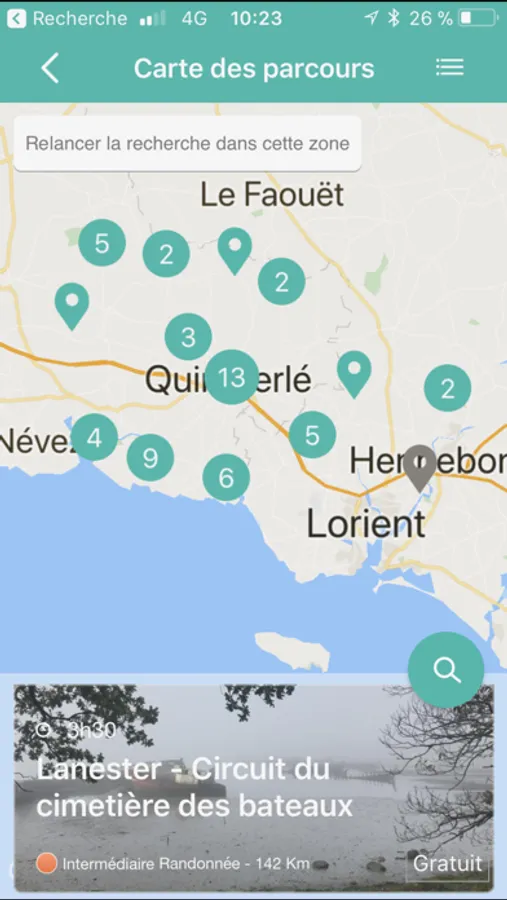The image size is (507, 900).
Task: Tap the Lorient label on map
Action: coord(366,525)
